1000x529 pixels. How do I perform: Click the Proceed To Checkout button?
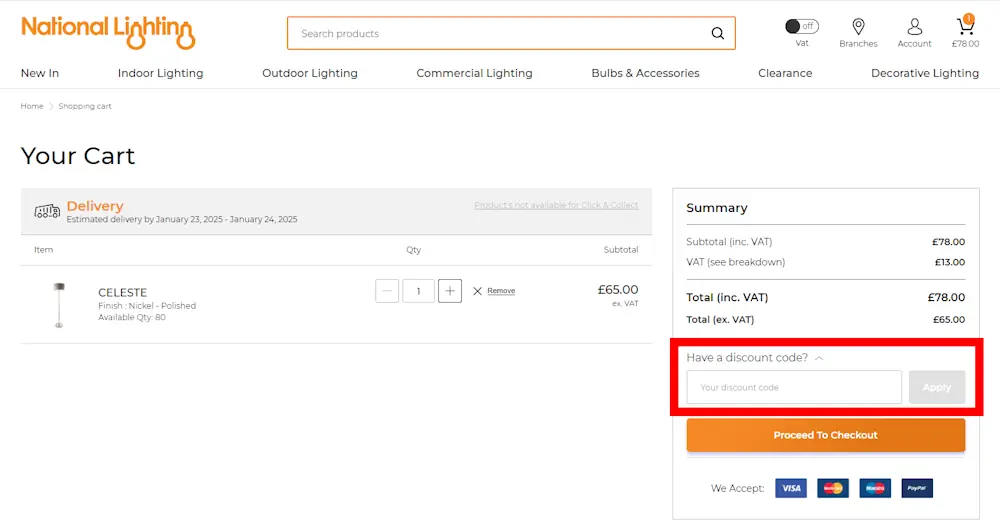pos(826,435)
